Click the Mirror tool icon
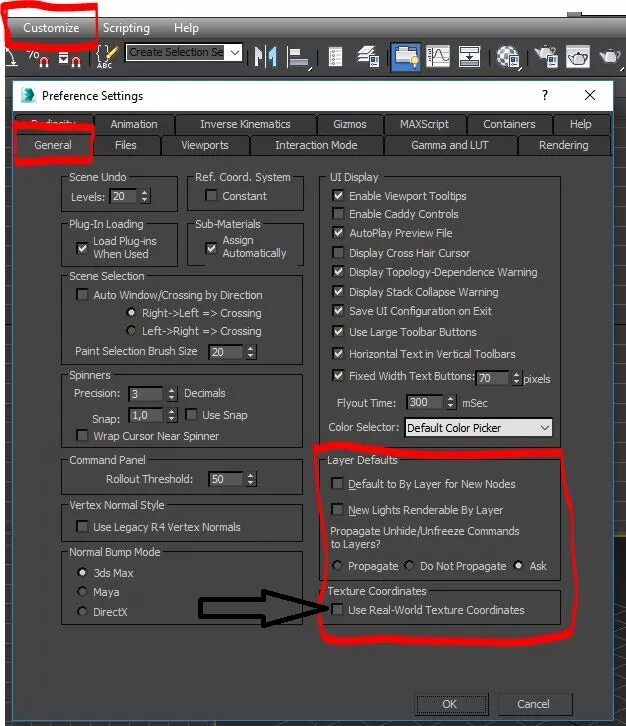Viewport: 626px width, 726px height. 265,57
